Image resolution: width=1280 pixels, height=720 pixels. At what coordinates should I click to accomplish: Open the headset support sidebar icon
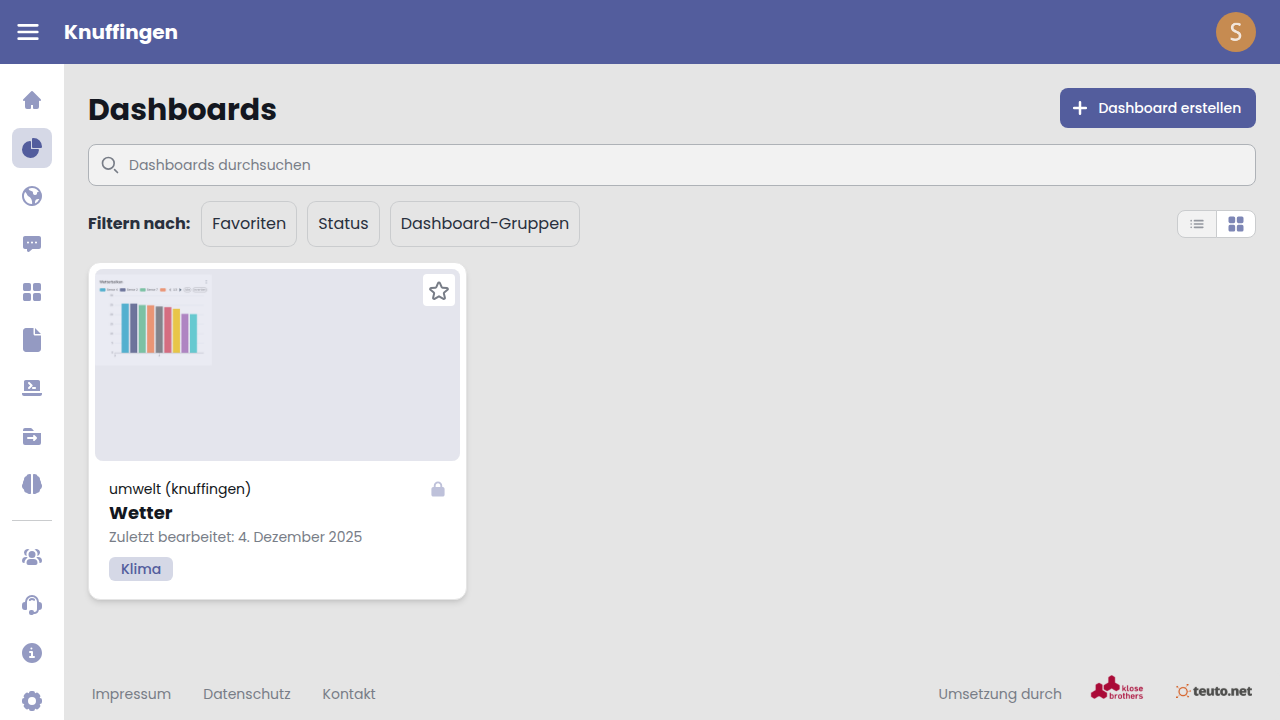pyautogui.click(x=32, y=605)
